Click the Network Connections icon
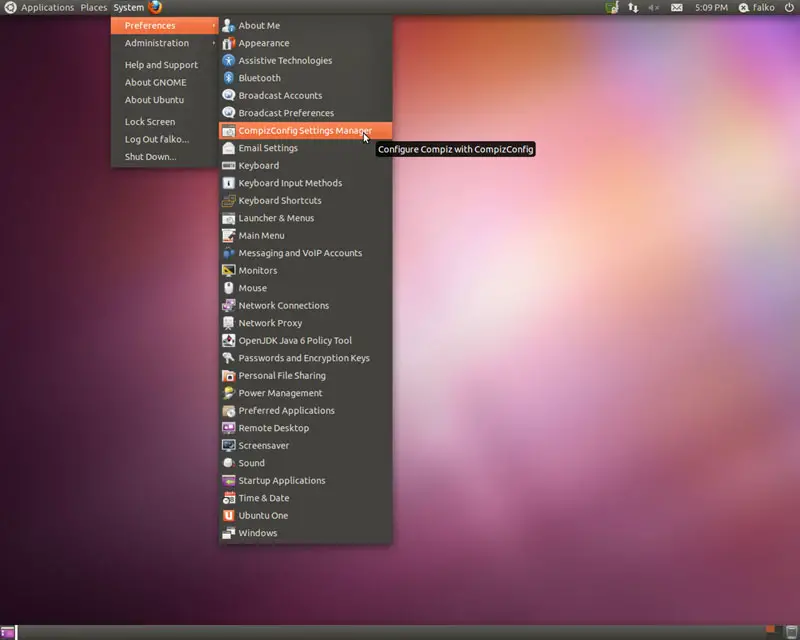The image size is (800, 640). [229, 306]
